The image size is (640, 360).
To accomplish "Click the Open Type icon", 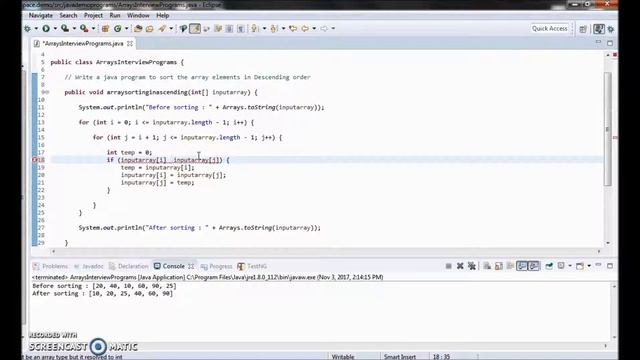I will click(138, 29).
